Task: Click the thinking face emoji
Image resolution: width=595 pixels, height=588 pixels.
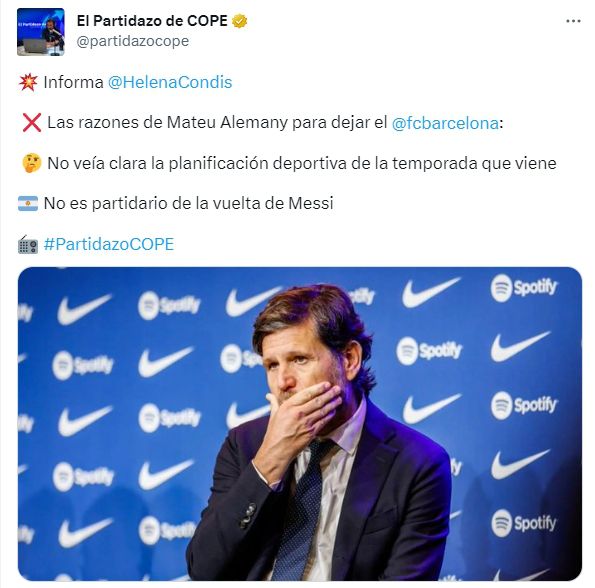Action: coord(31,163)
